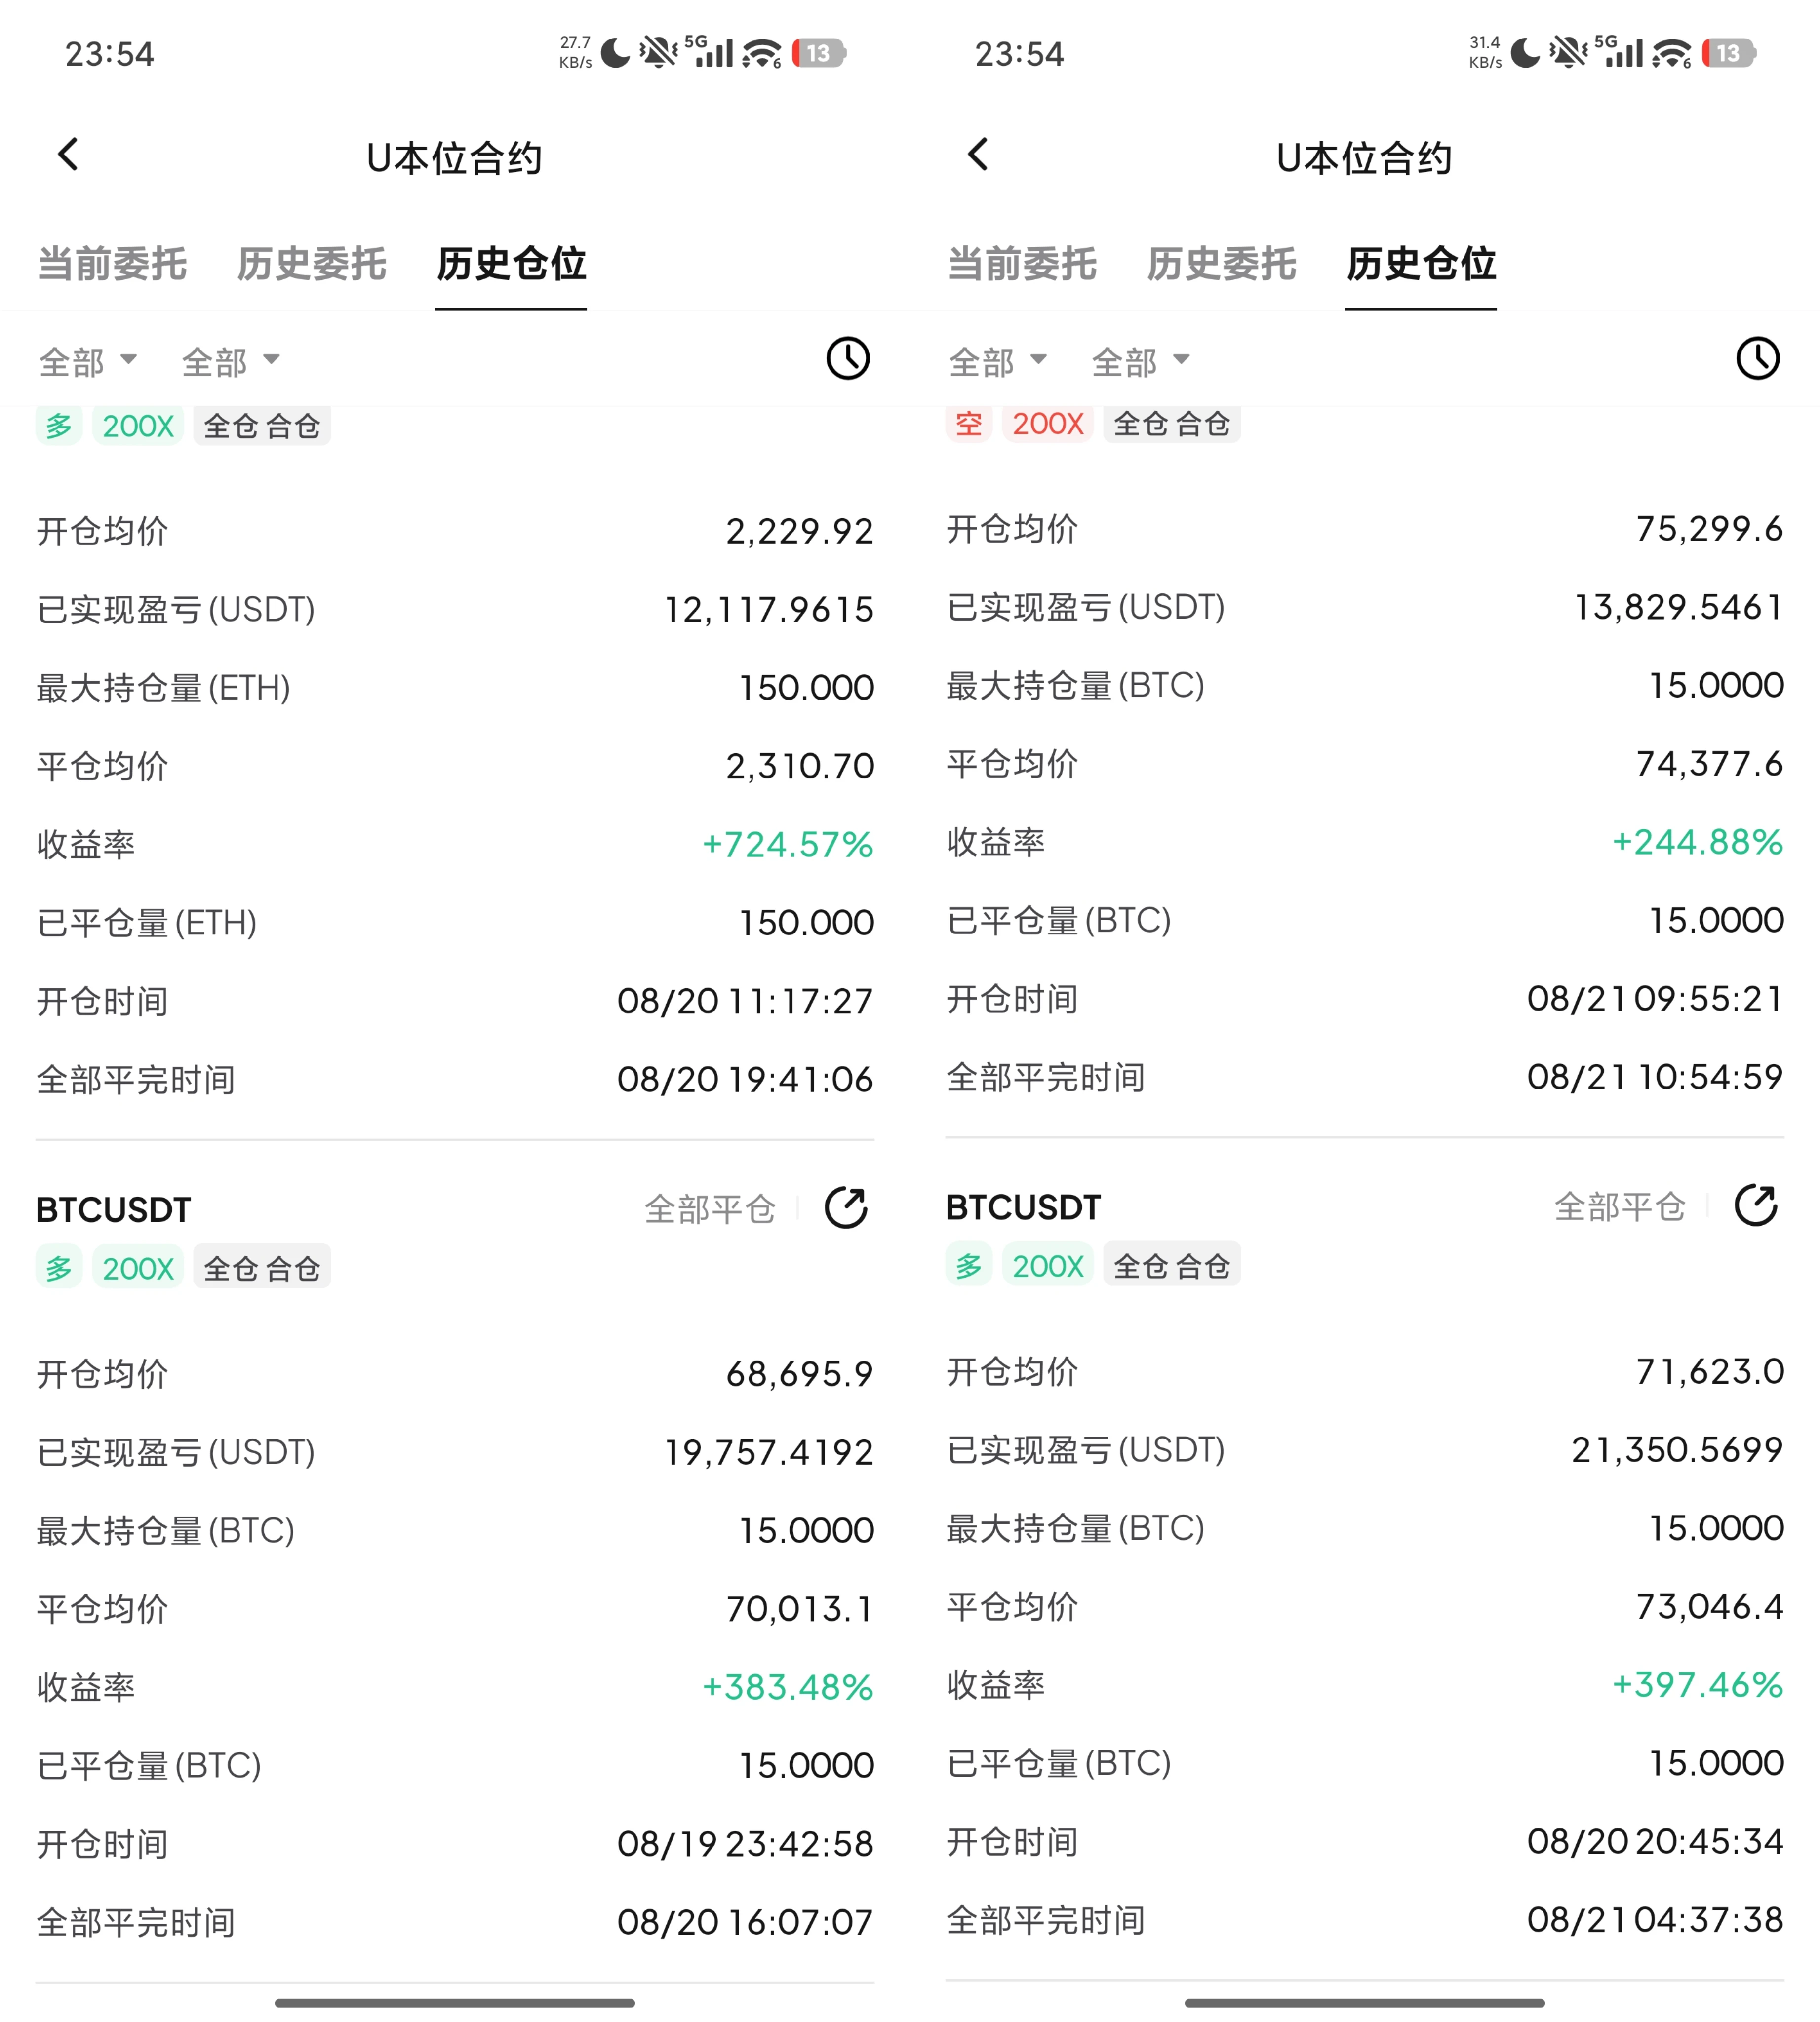
Task: Tap the home gesture bar on left screen
Action: pos(455,2002)
